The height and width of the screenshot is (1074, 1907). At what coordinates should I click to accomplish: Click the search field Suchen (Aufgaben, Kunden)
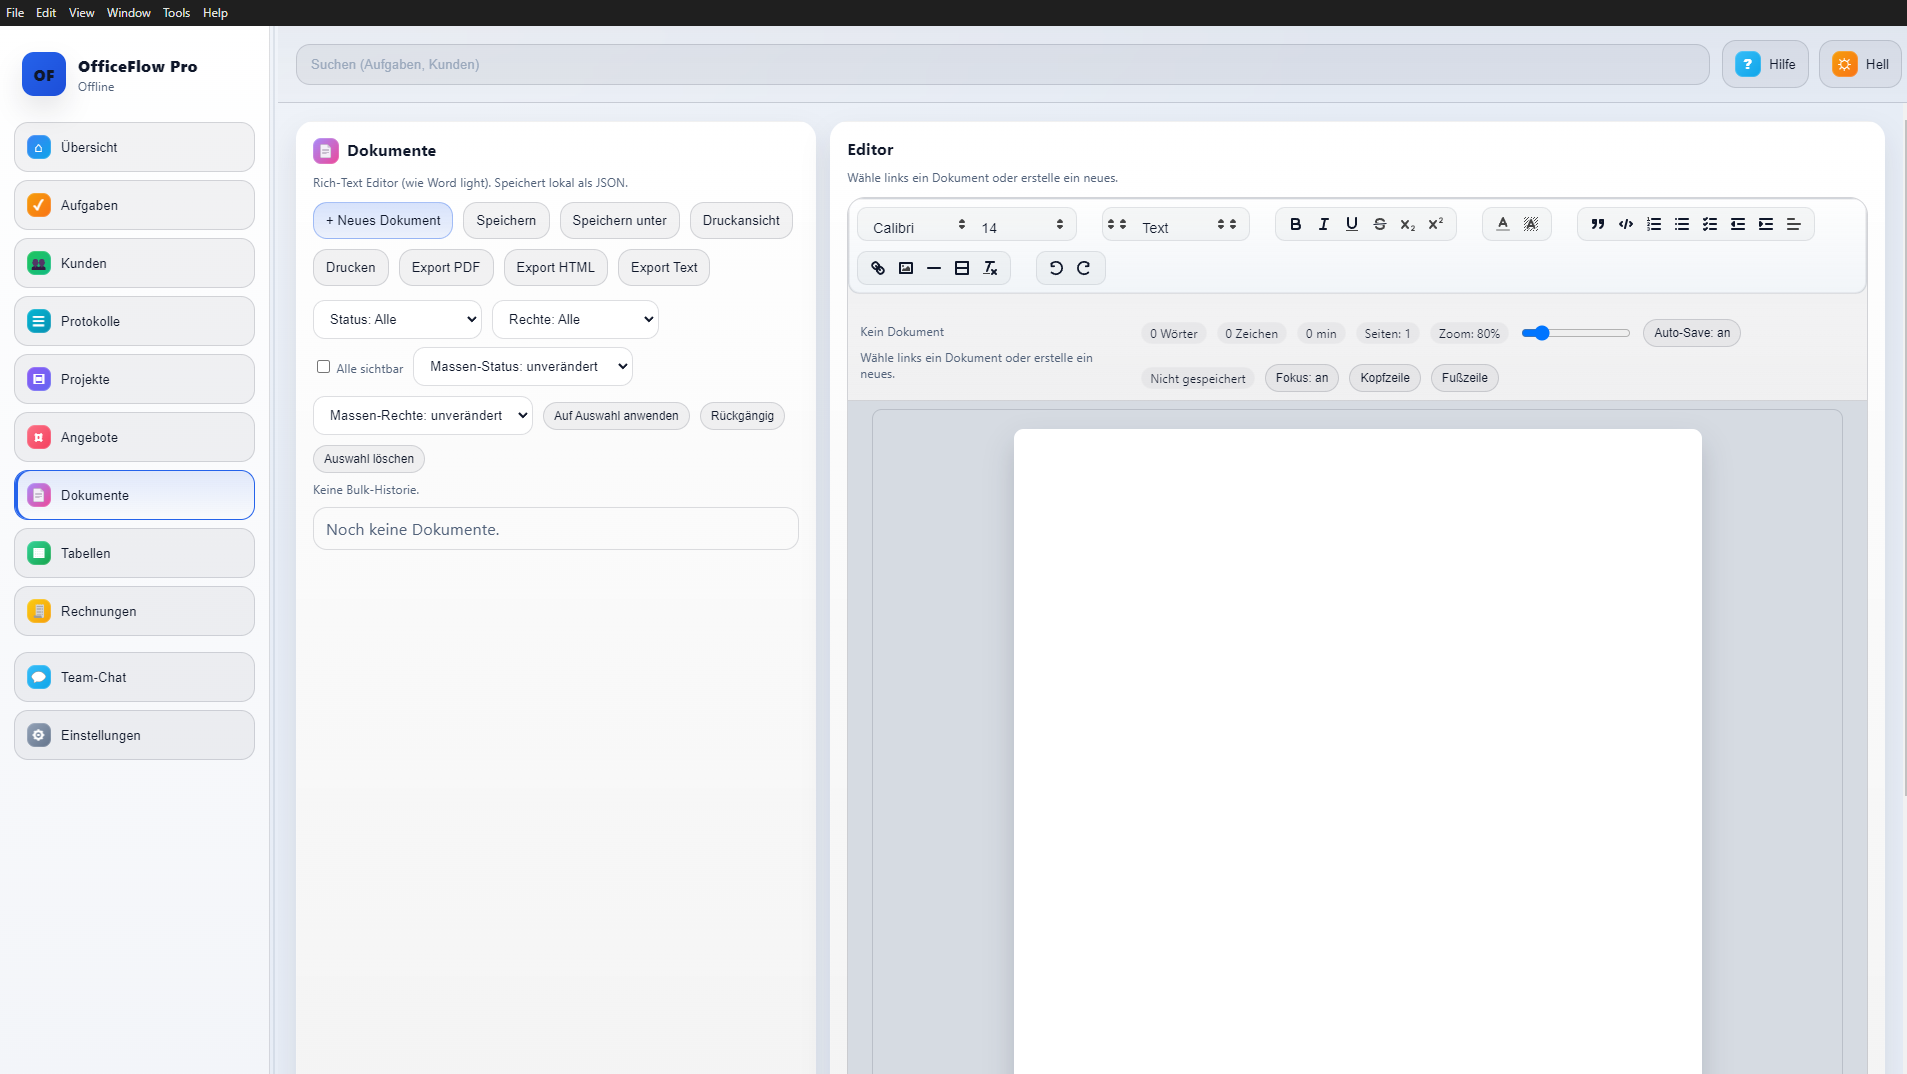(1002, 64)
